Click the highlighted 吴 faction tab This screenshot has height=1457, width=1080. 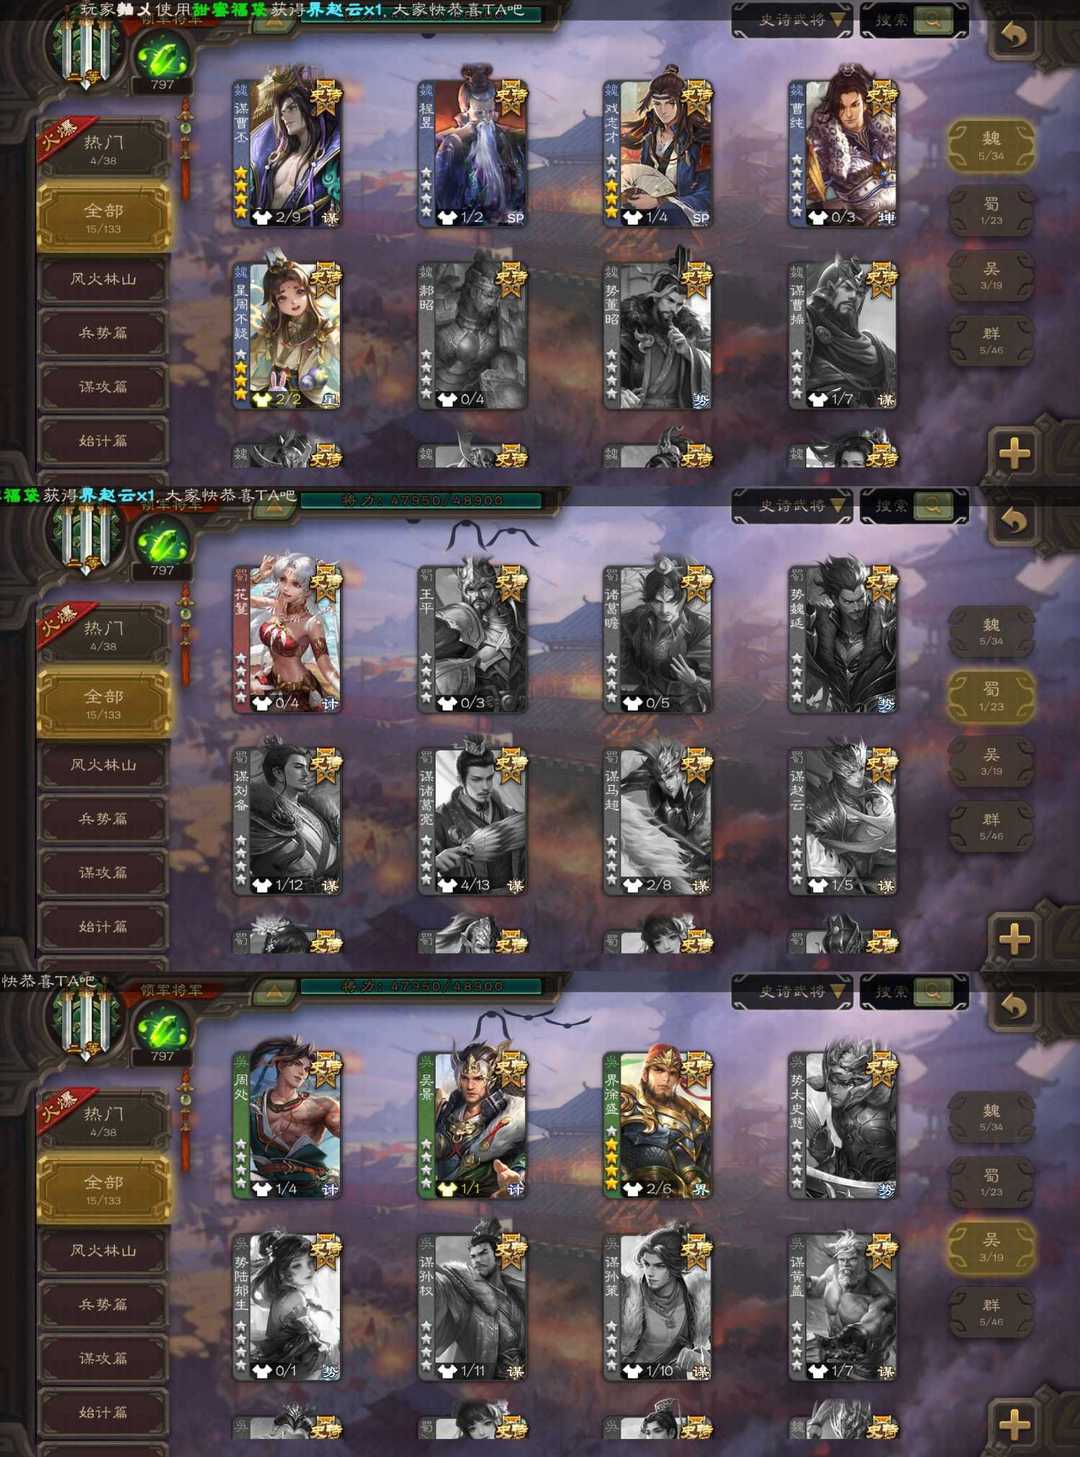tap(991, 1247)
